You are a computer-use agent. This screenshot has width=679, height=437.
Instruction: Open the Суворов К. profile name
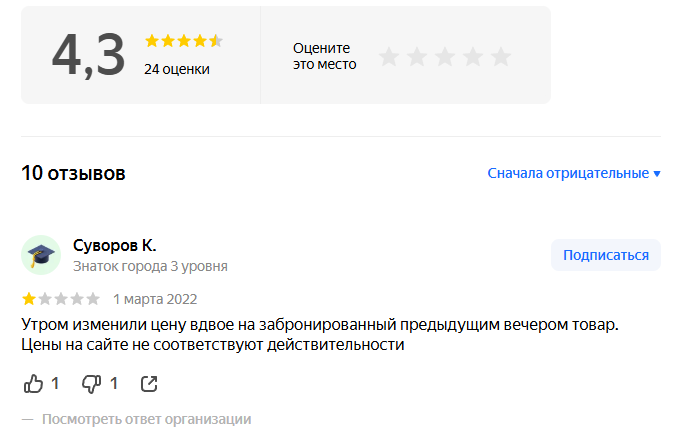[x=115, y=245]
